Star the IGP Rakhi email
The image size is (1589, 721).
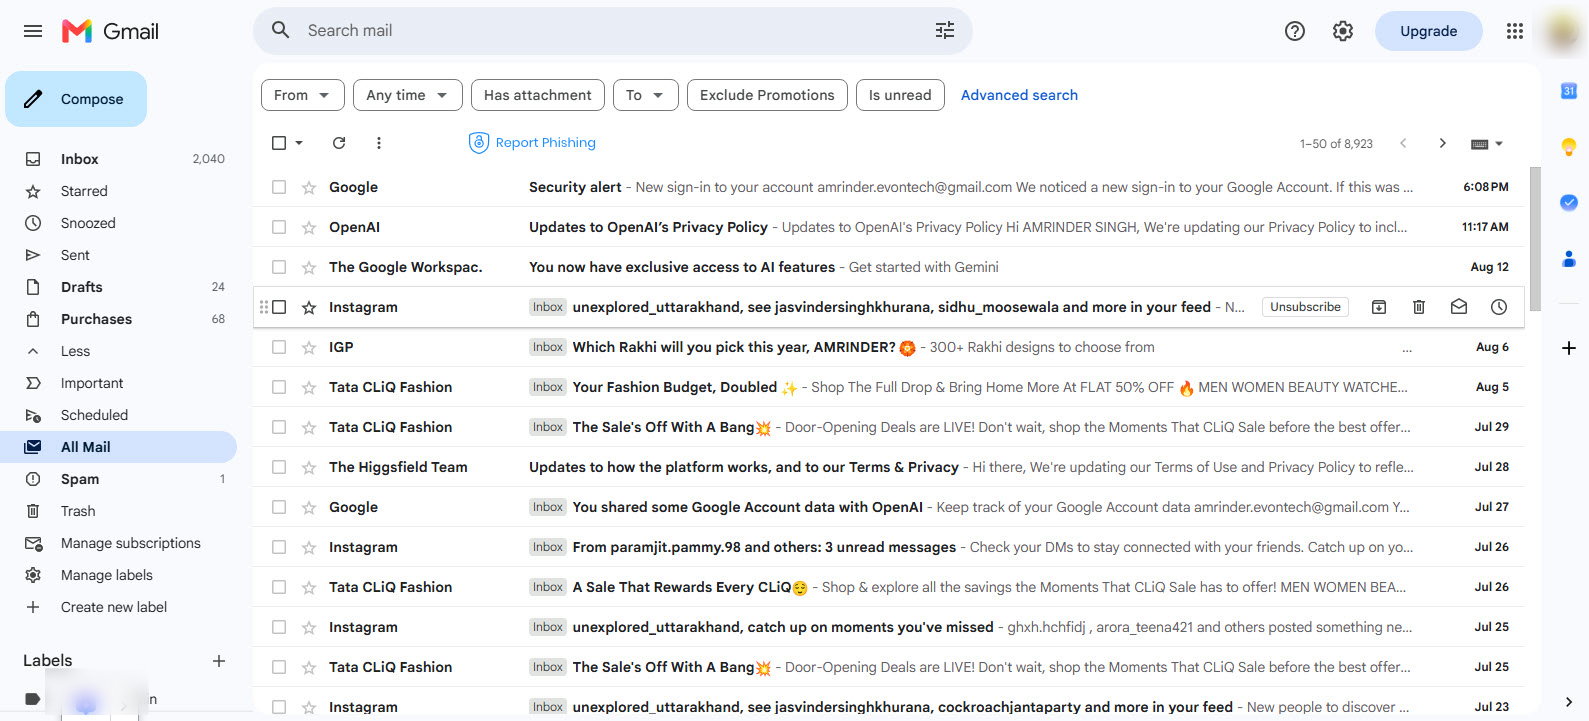309,347
